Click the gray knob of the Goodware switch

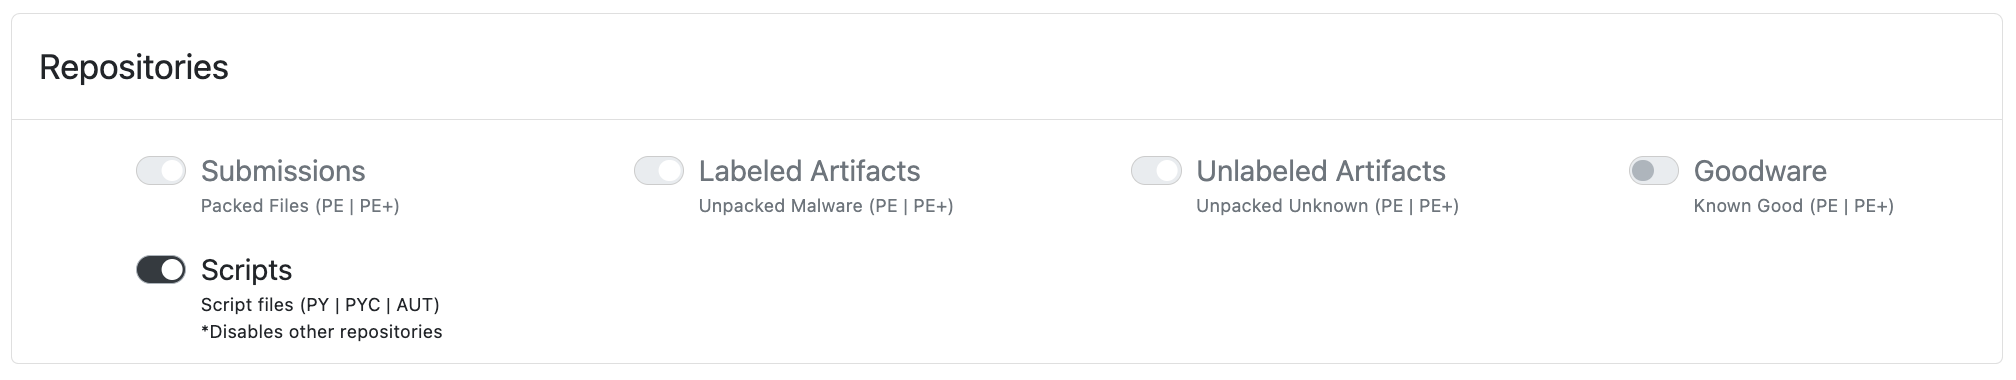point(1642,171)
